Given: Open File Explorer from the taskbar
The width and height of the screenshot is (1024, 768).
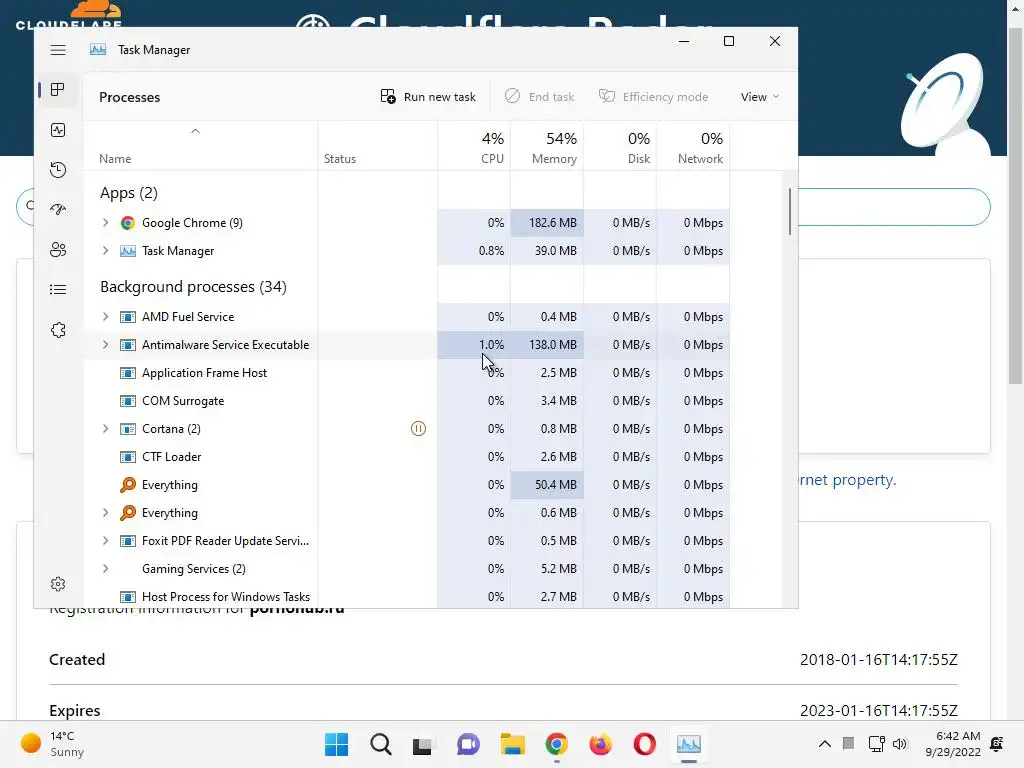Looking at the screenshot, I should 513,744.
